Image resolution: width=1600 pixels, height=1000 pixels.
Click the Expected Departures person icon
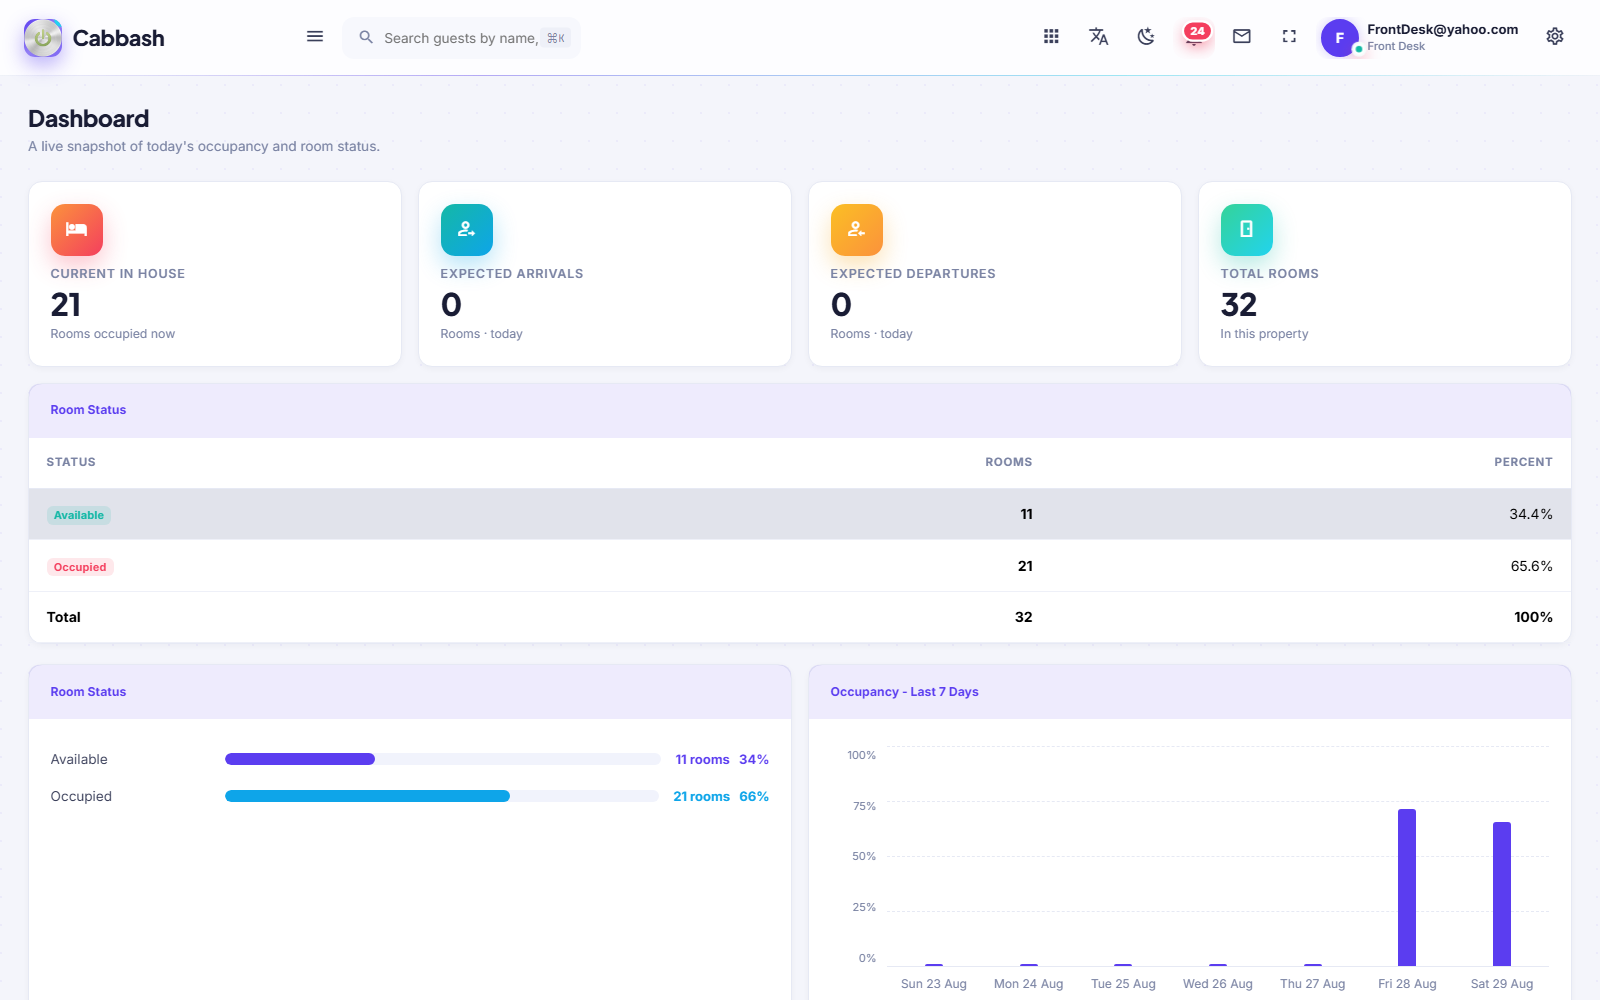(x=857, y=230)
